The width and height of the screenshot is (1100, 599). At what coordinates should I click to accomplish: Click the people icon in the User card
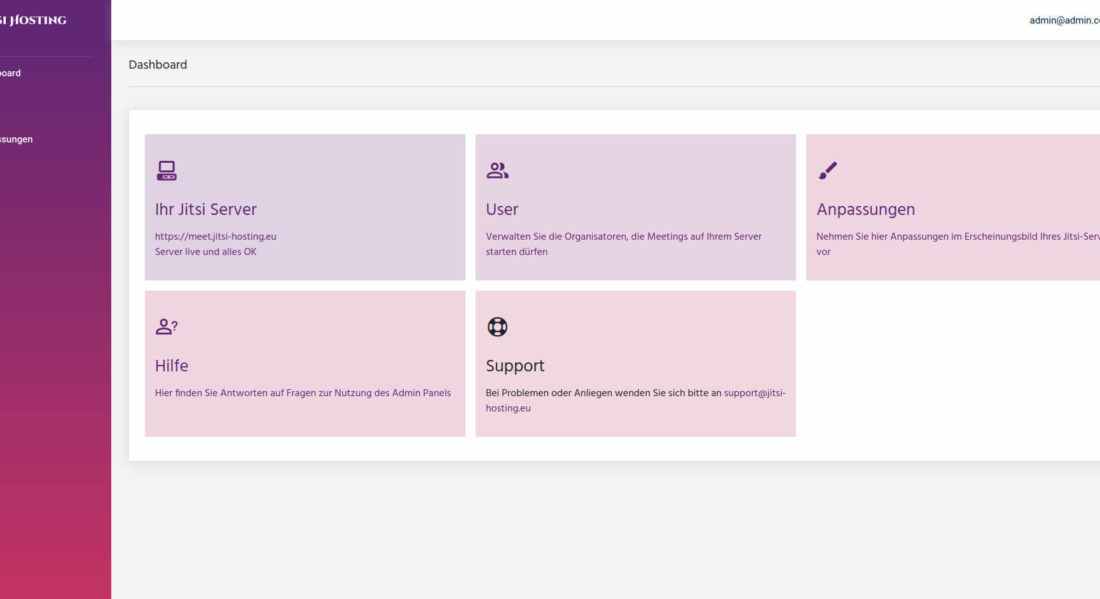[497, 171]
